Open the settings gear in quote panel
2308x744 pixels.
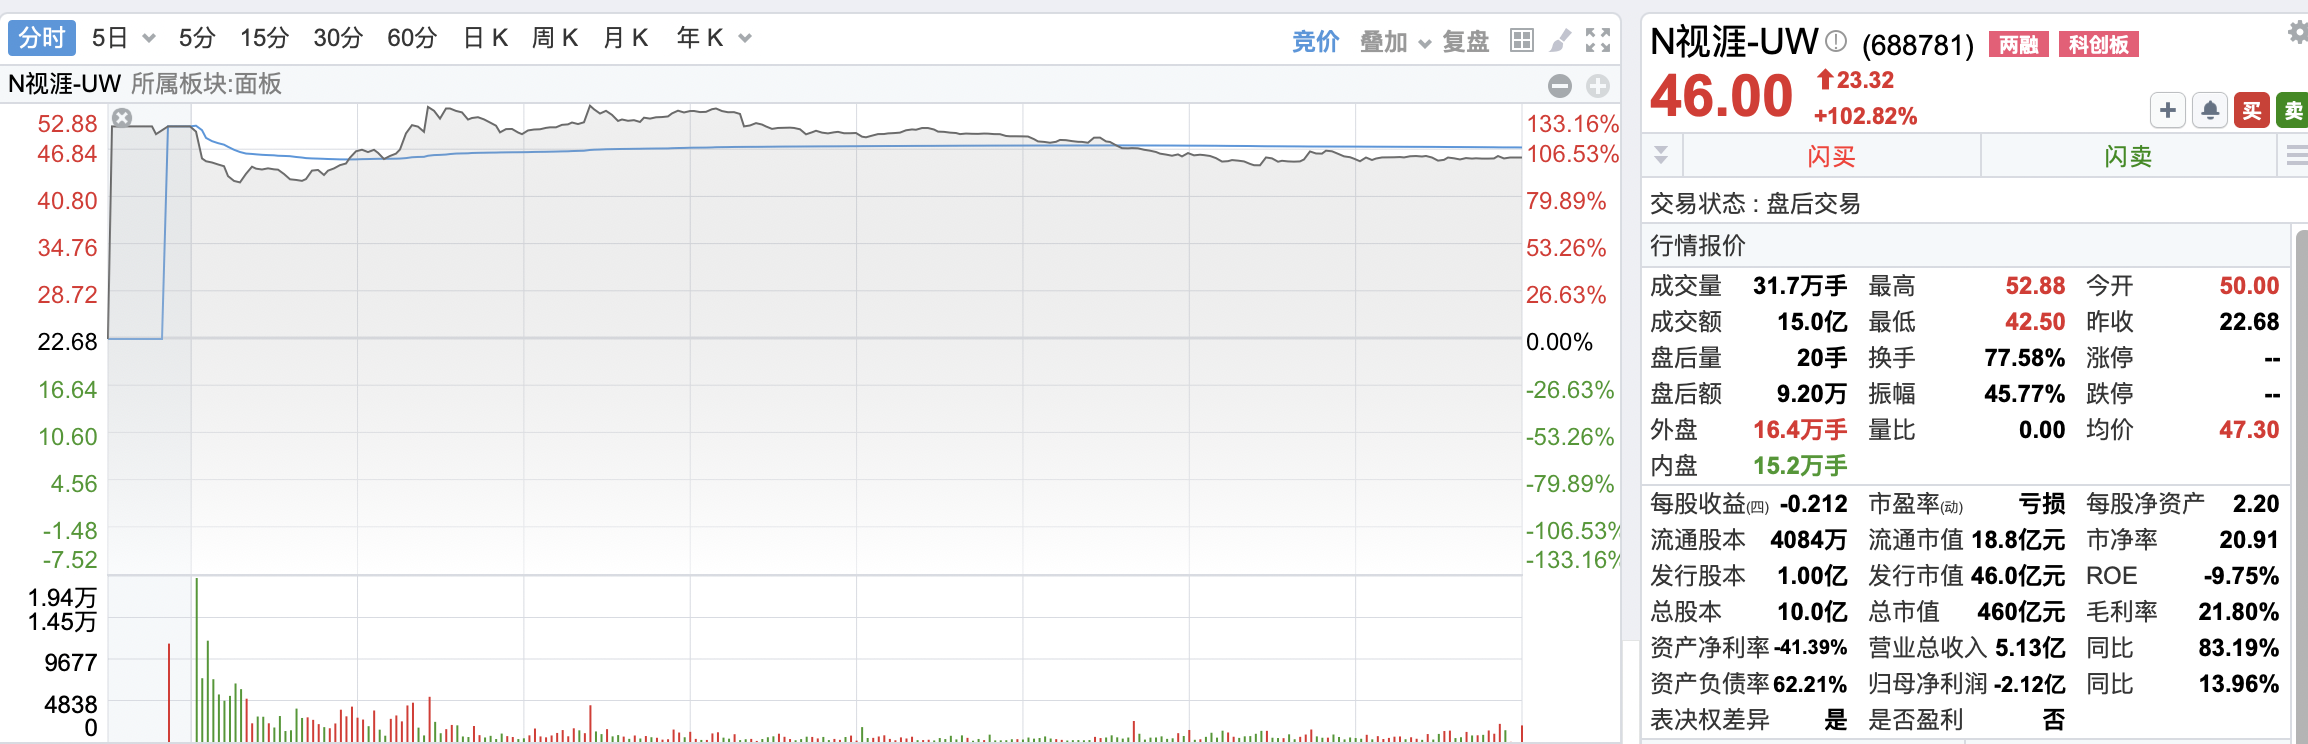pyautogui.click(x=2297, y=33)
